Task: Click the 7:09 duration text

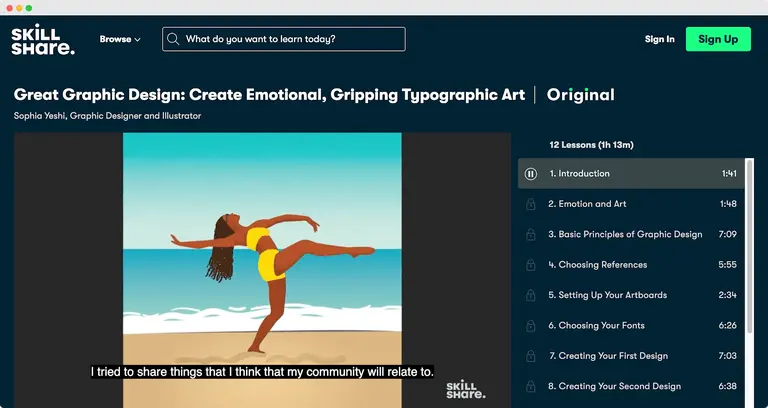Action: point(727,234)
